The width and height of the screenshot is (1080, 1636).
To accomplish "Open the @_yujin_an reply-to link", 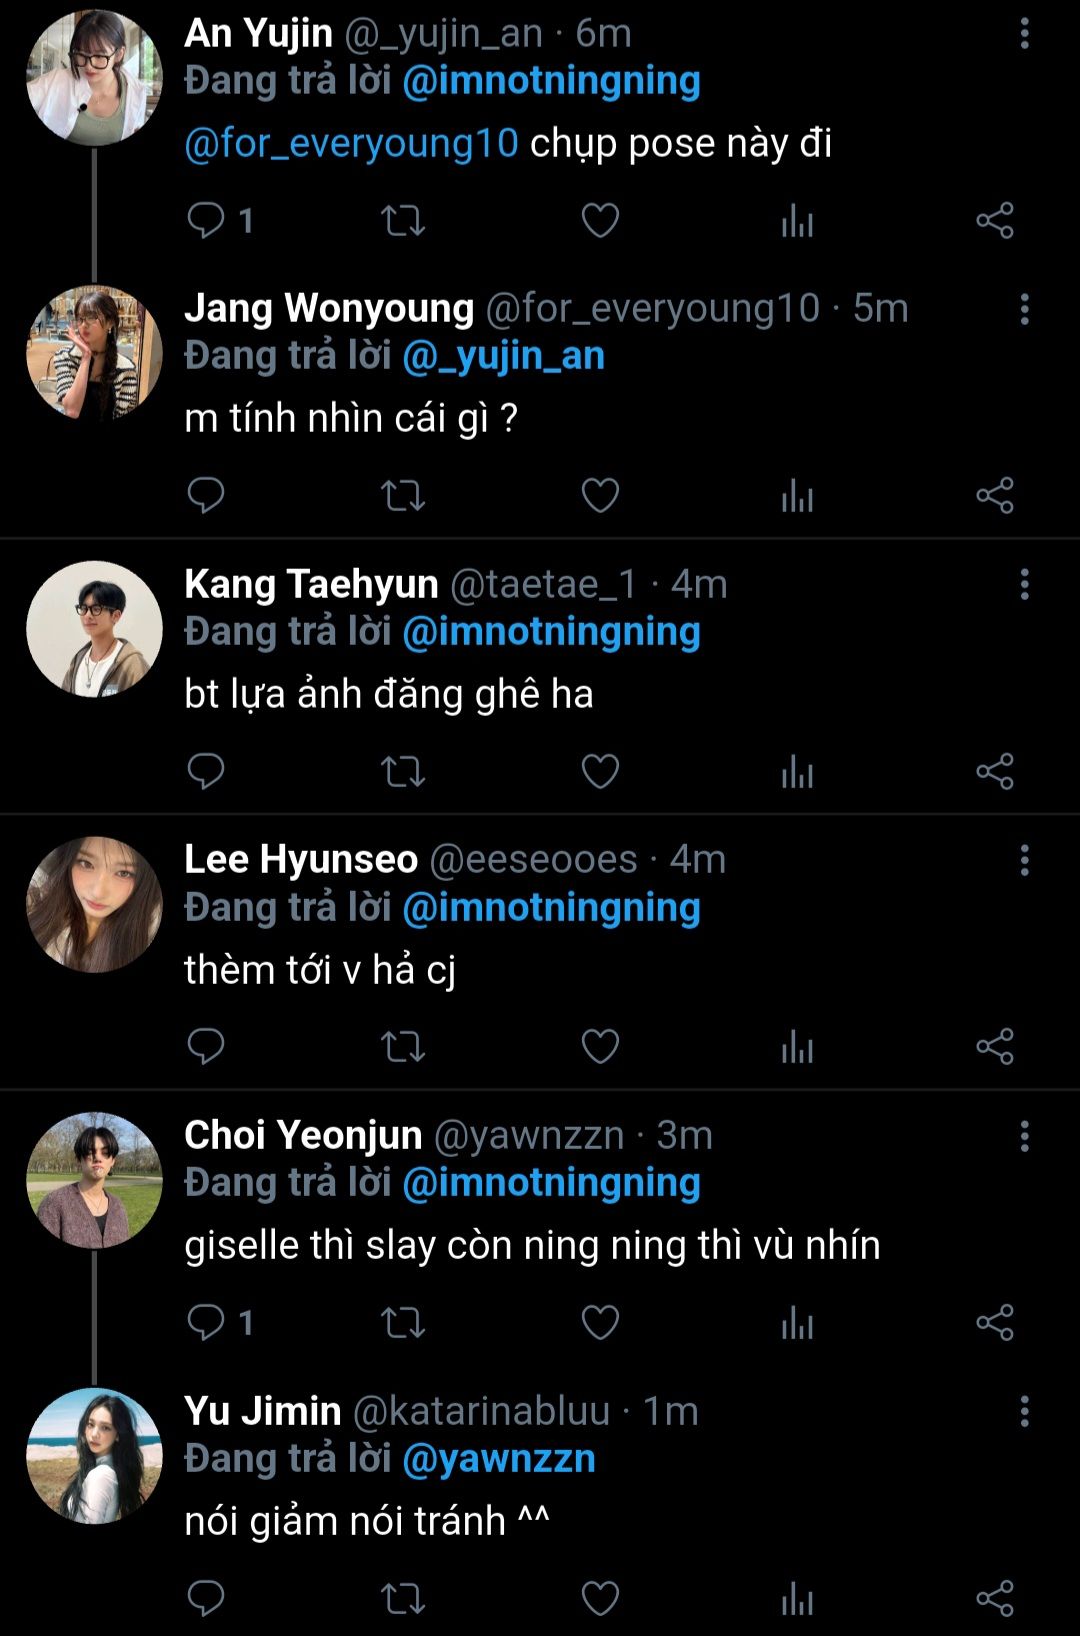I will (503, 356).
